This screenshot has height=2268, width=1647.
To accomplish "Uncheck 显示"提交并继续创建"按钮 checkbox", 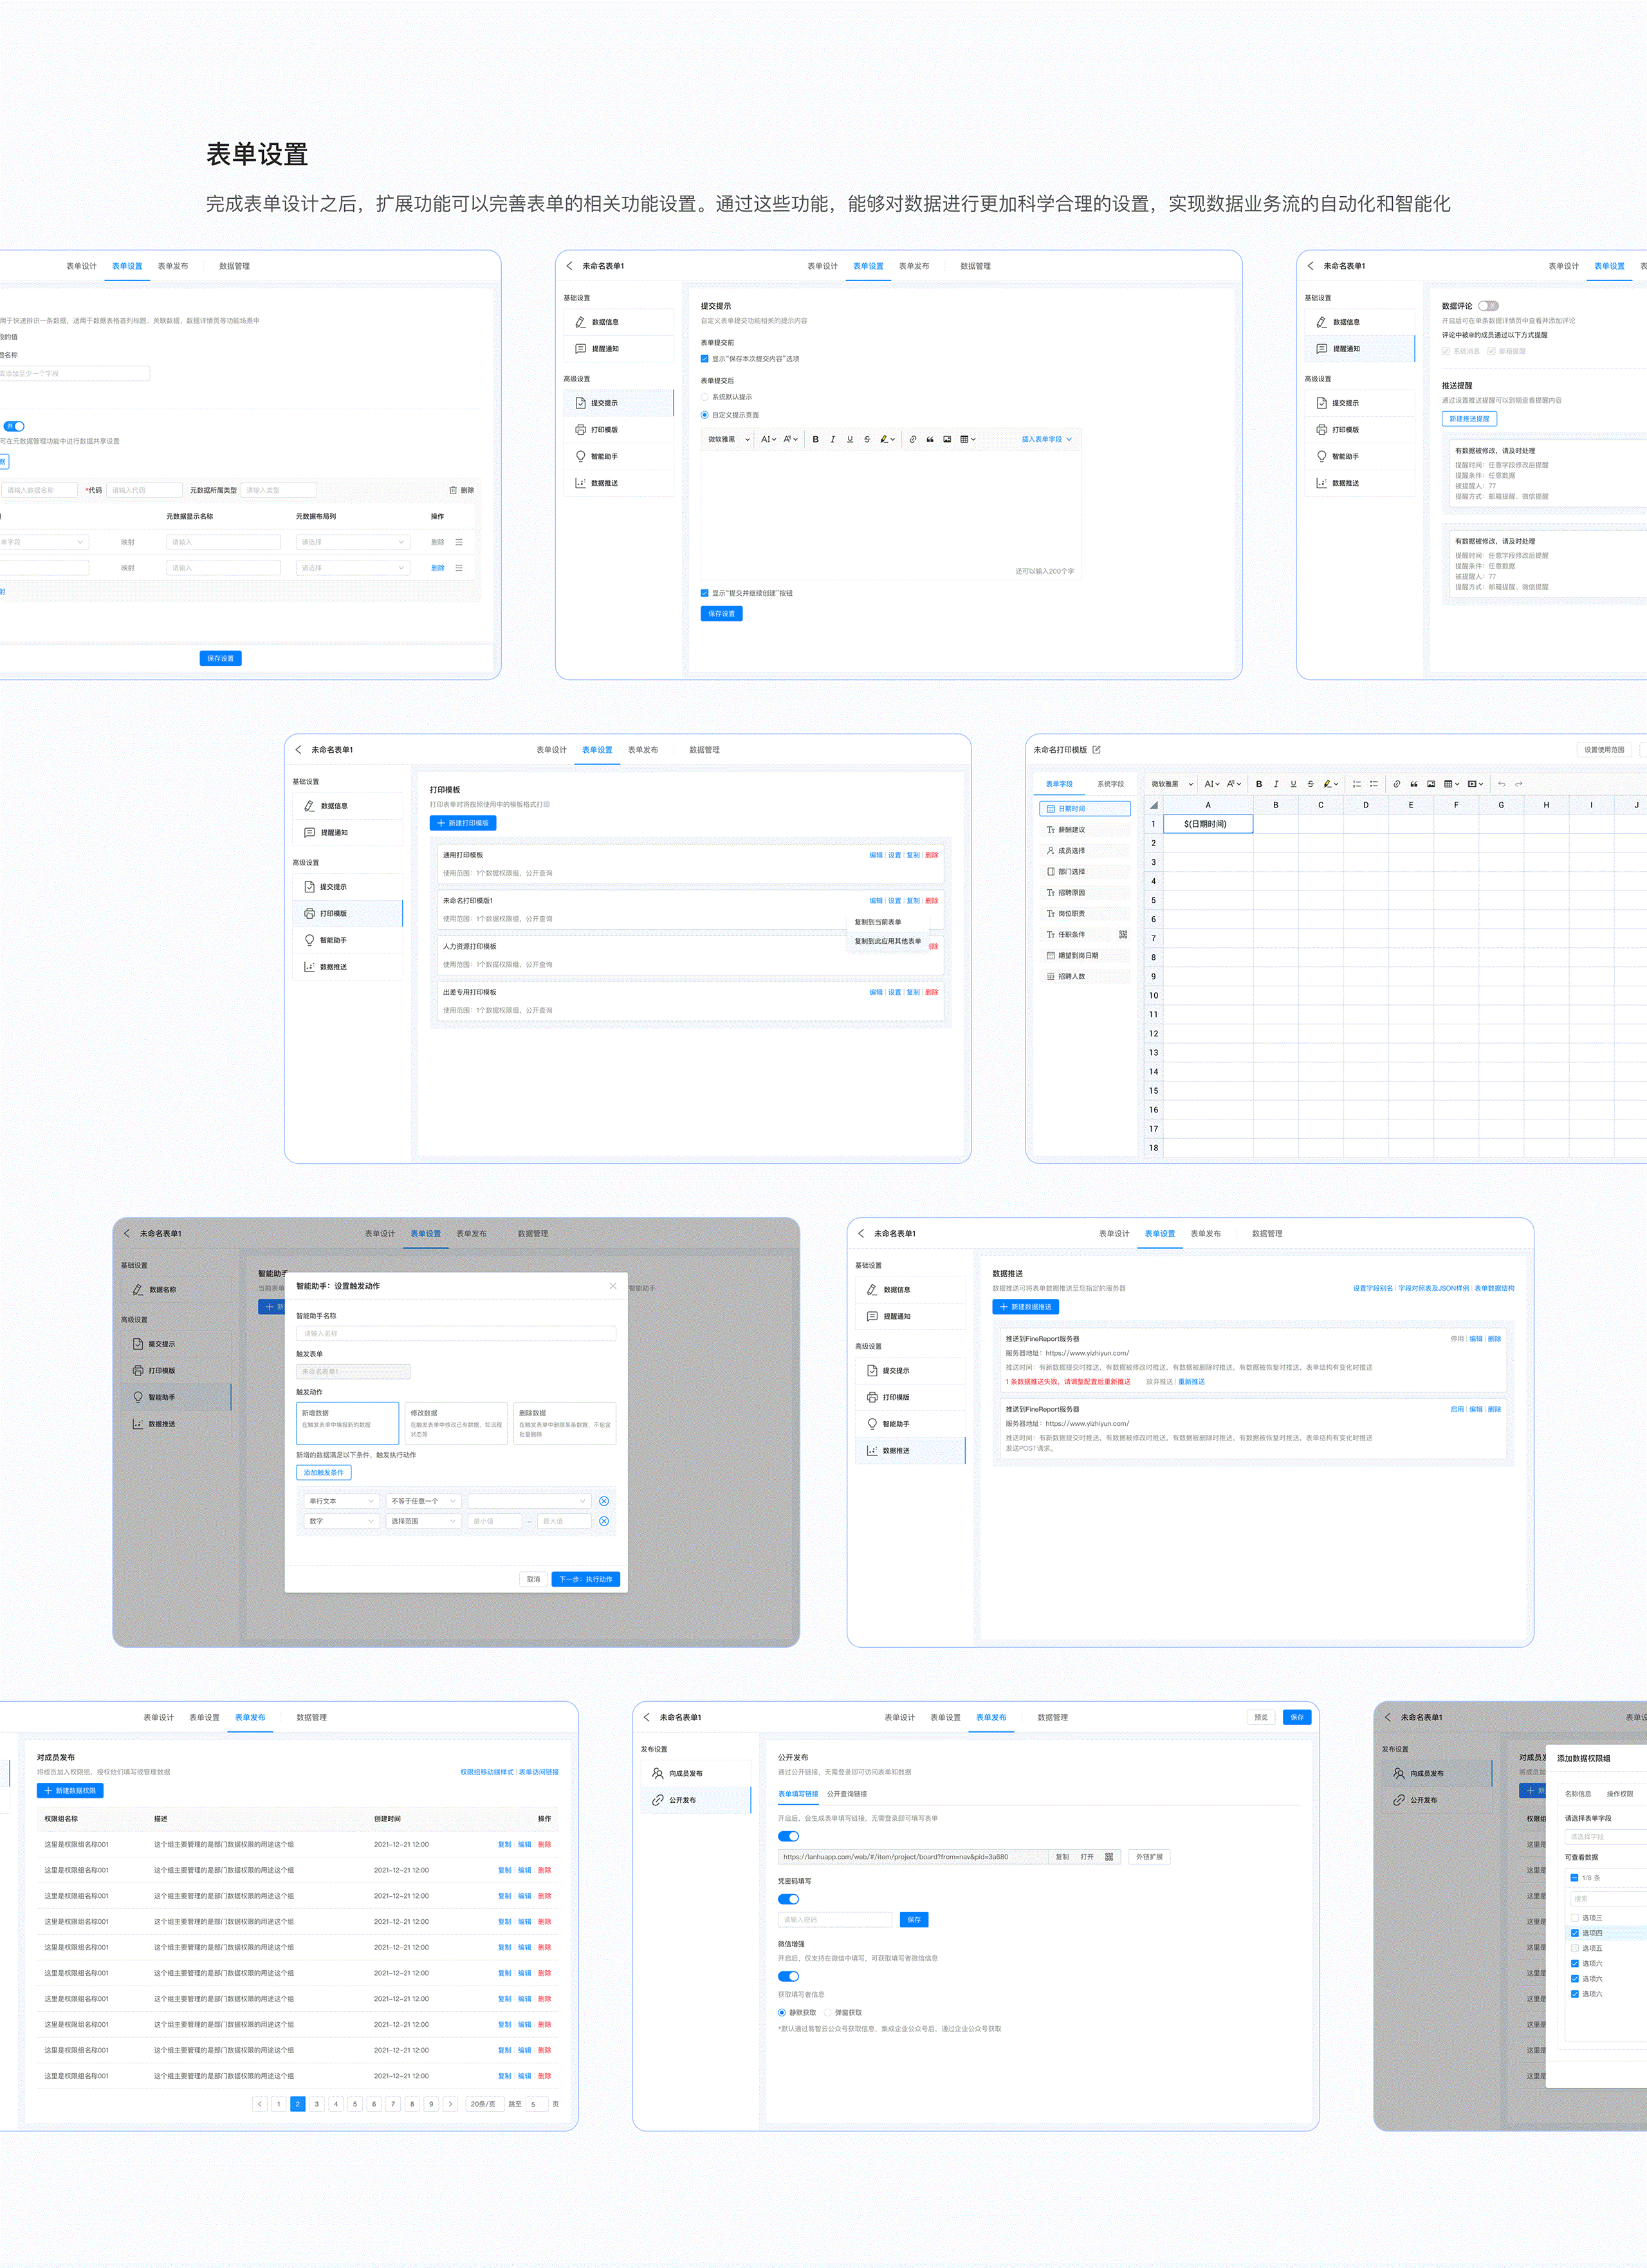I will (704, 593).
